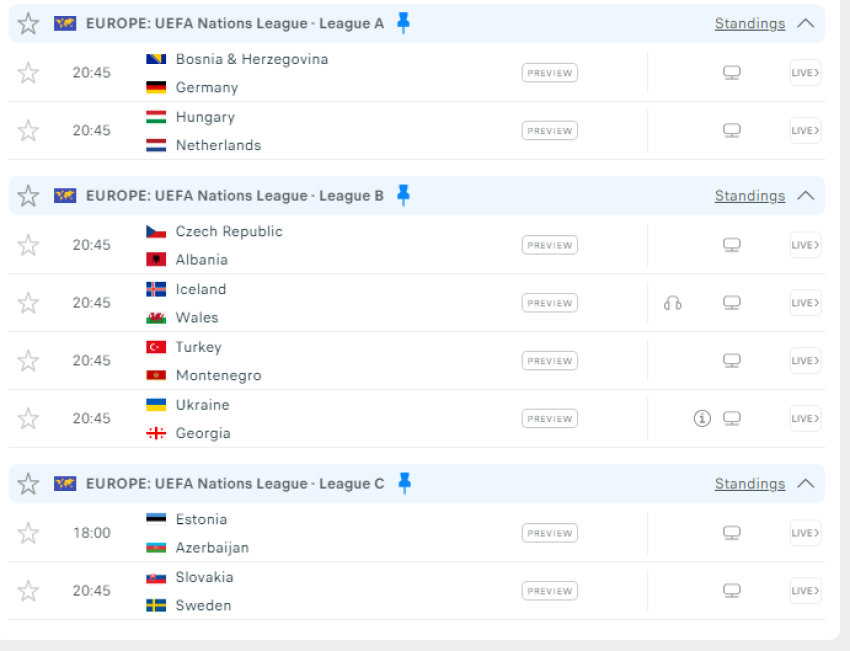
Task: Click Preview button for Iceland vs Wales
Action: [549, 303]
